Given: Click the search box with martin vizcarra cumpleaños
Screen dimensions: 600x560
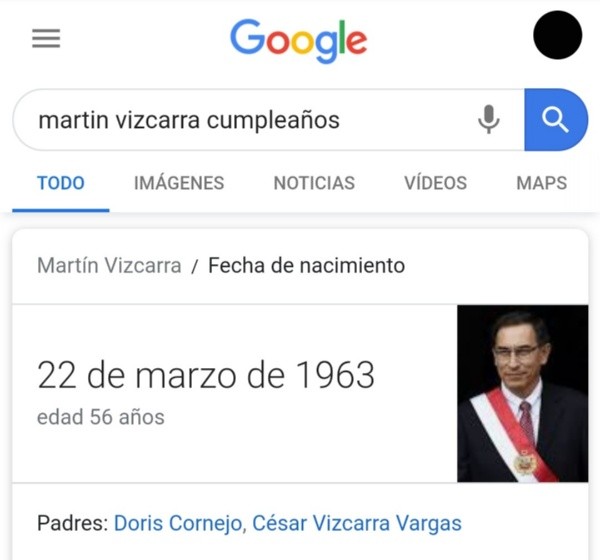Looking at the screenshot, I should pos(268,120).
